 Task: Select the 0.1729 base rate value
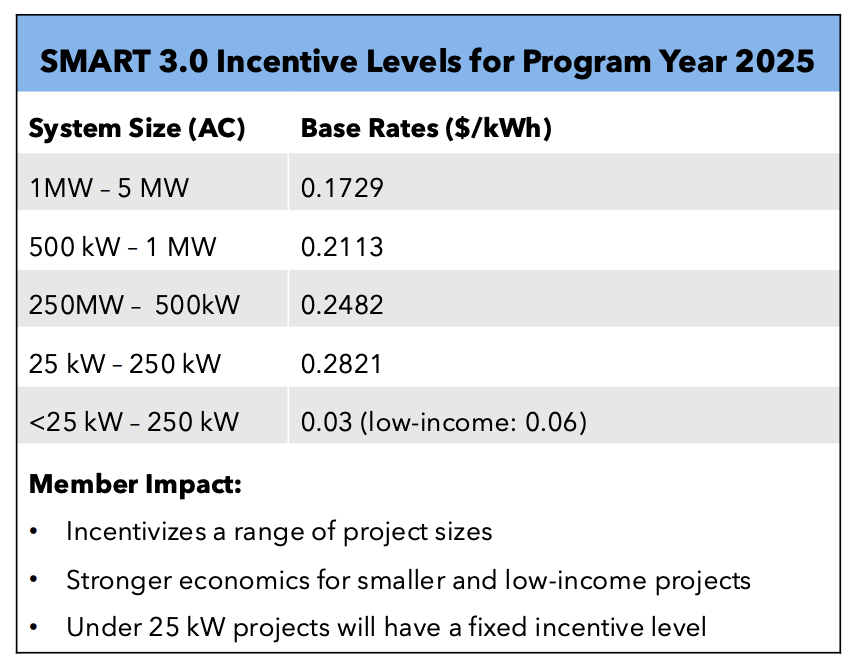point(342,187)
